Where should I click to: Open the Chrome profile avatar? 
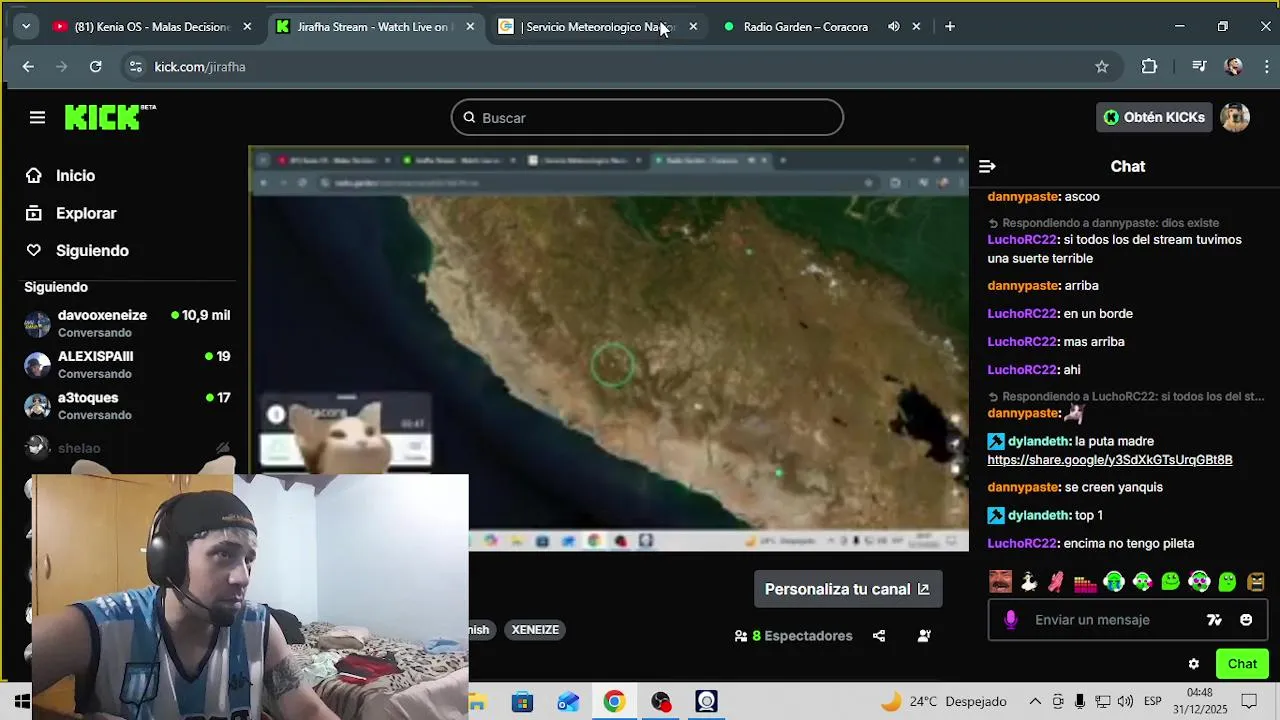click(1234, 67)
